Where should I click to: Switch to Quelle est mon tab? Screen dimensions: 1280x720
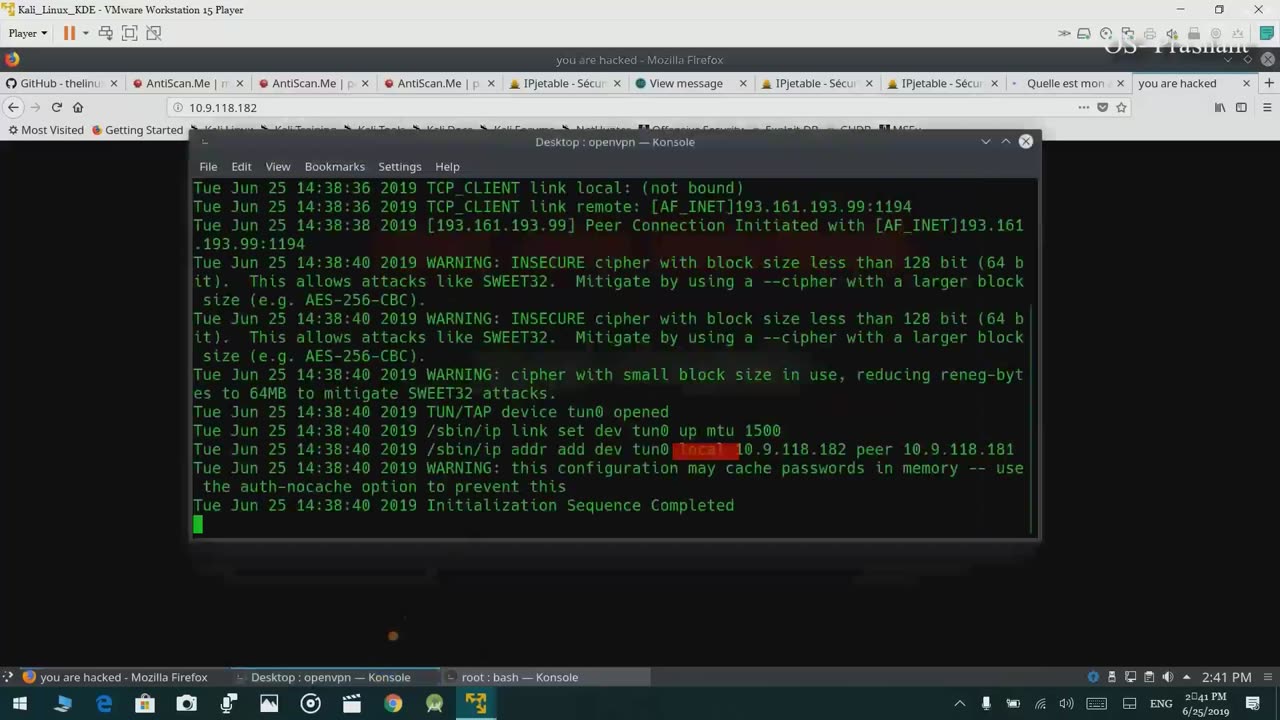(x=1069, y=83)
